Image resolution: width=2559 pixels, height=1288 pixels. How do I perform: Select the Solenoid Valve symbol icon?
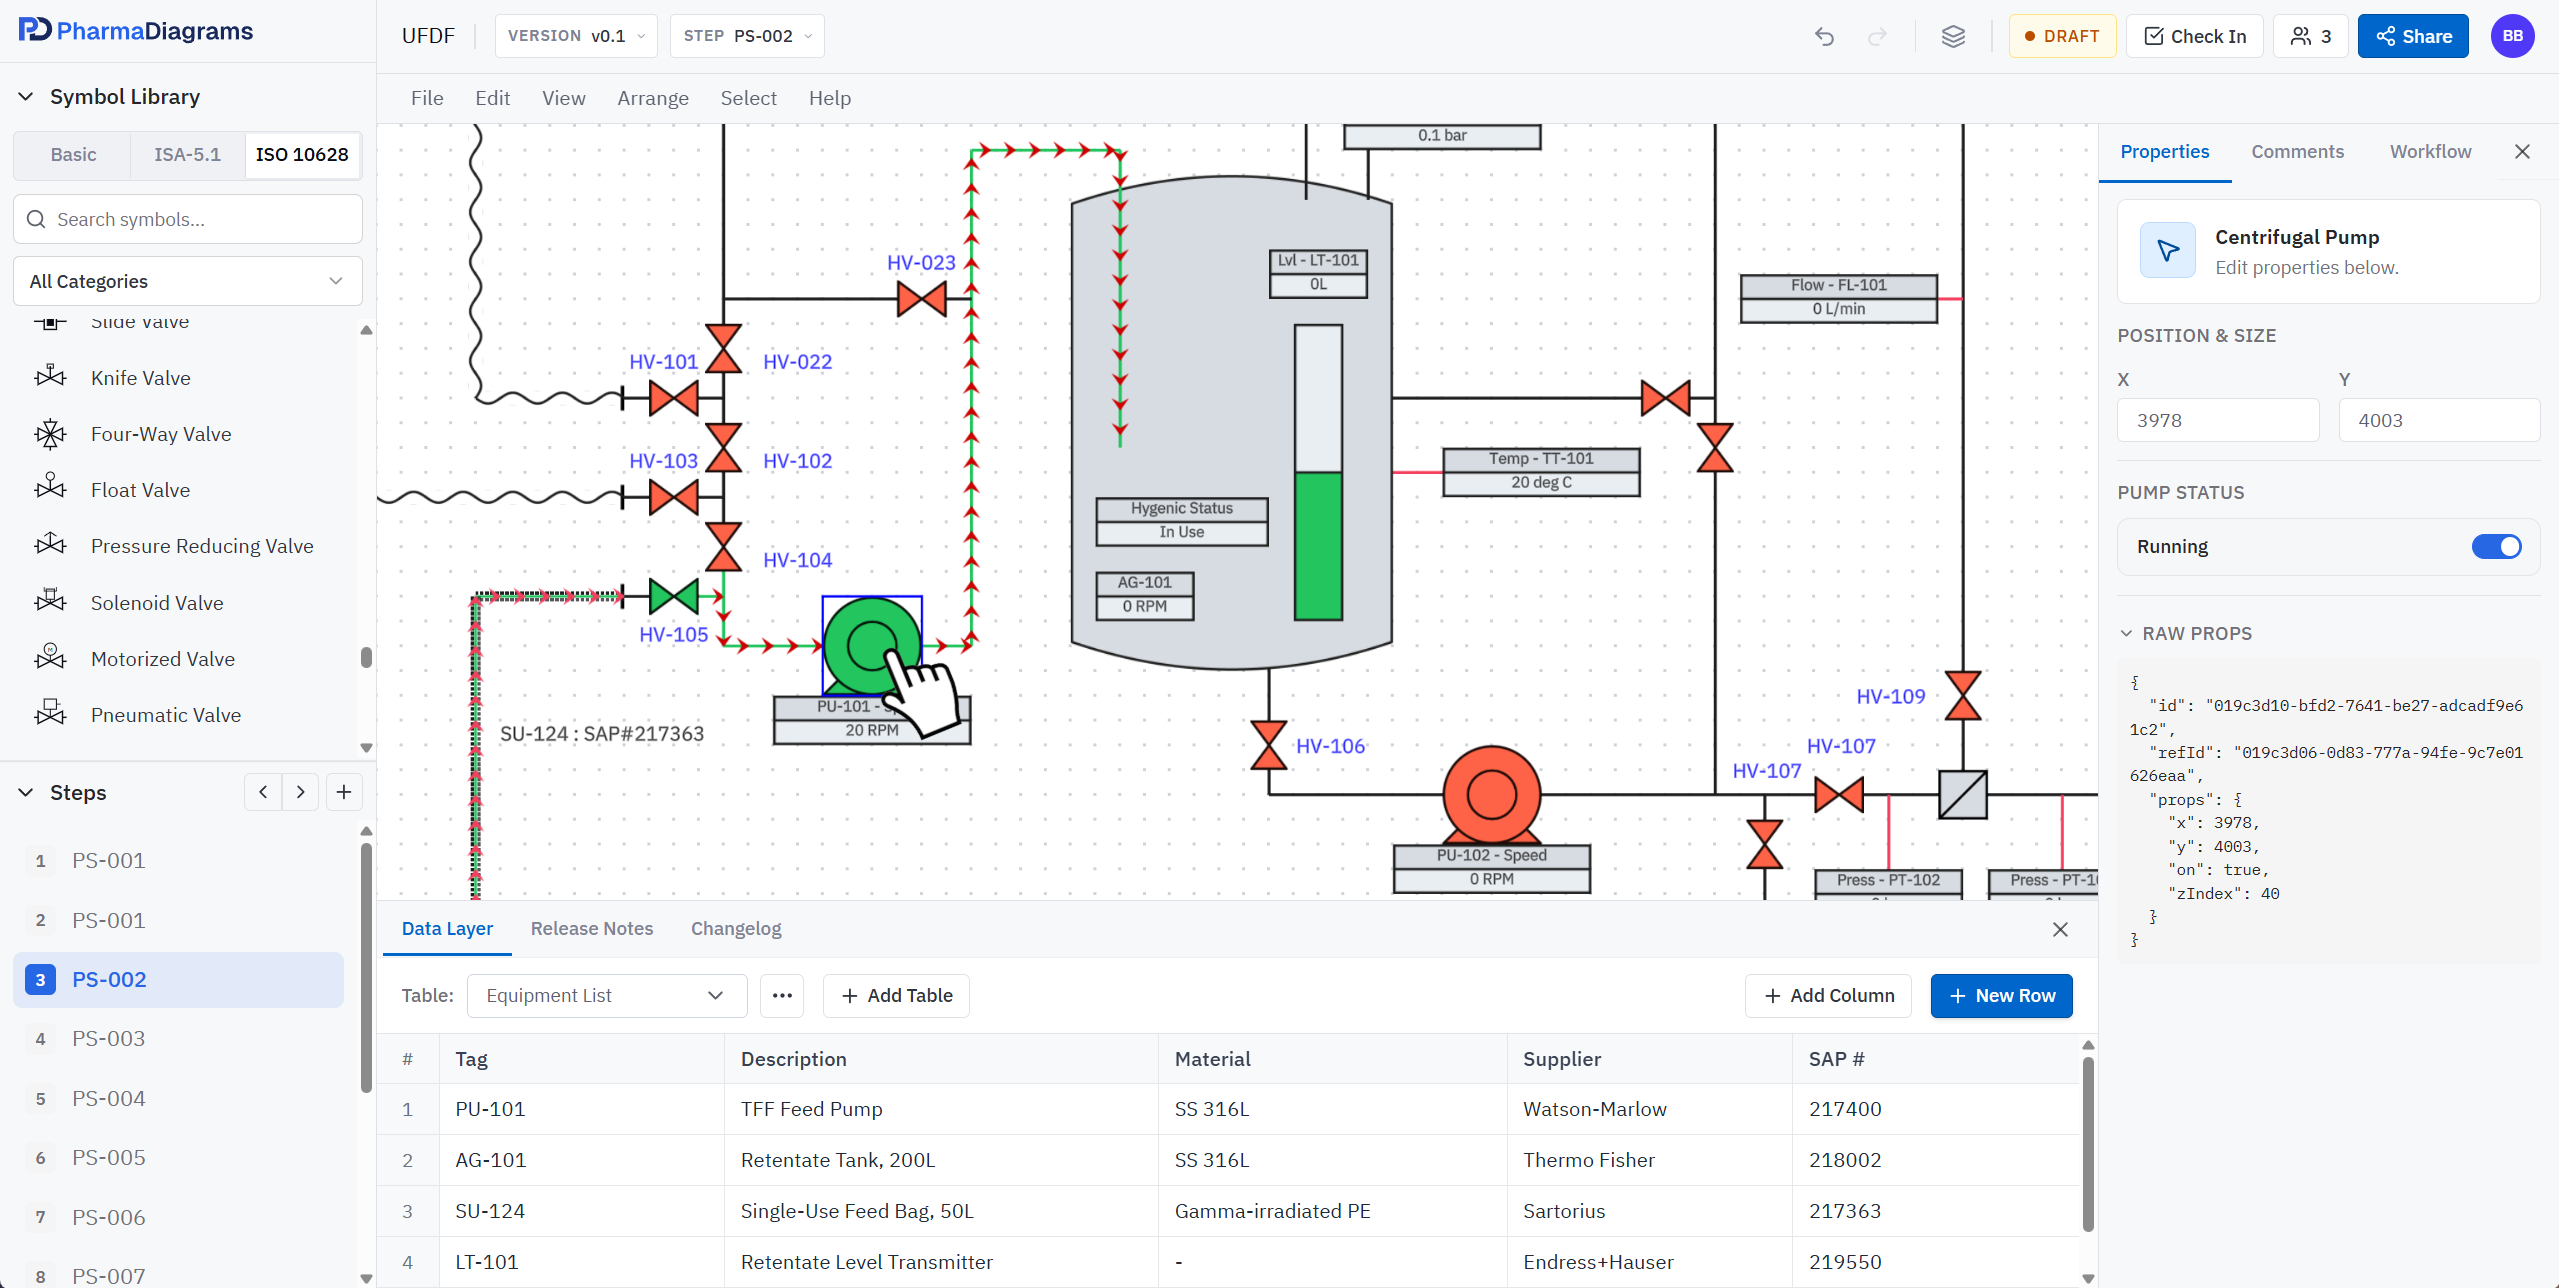(50, 602)
